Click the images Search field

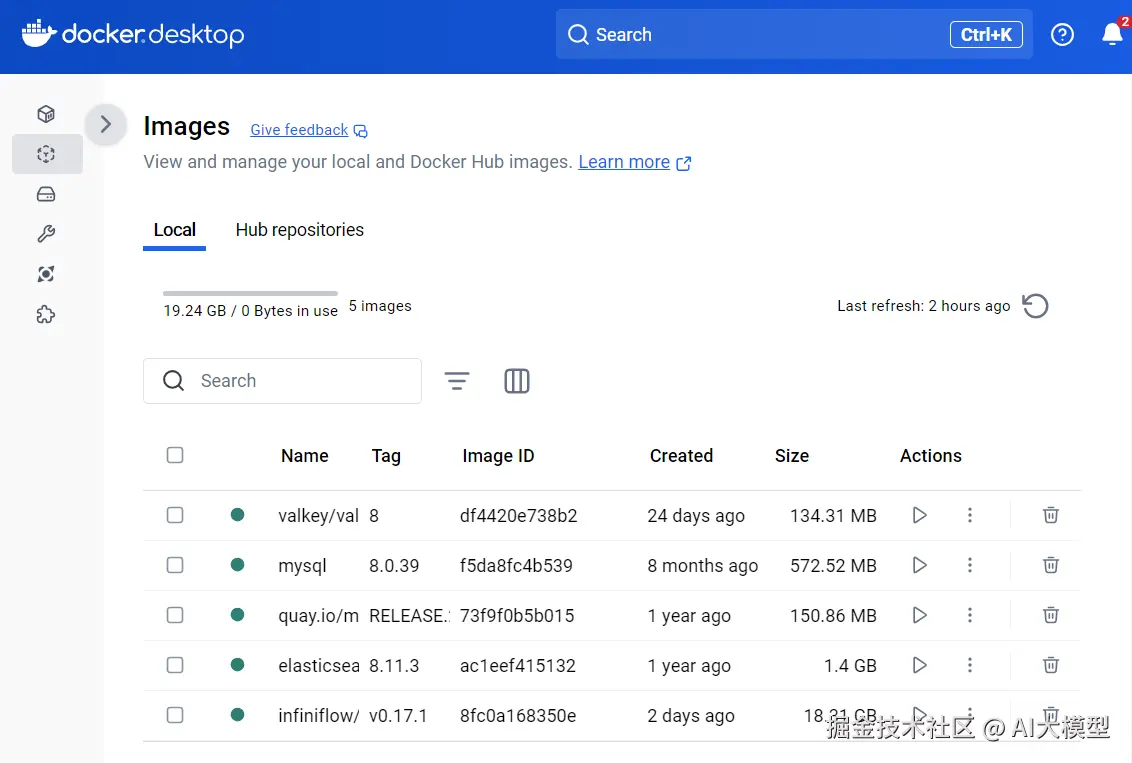click(x=282, y=381)
